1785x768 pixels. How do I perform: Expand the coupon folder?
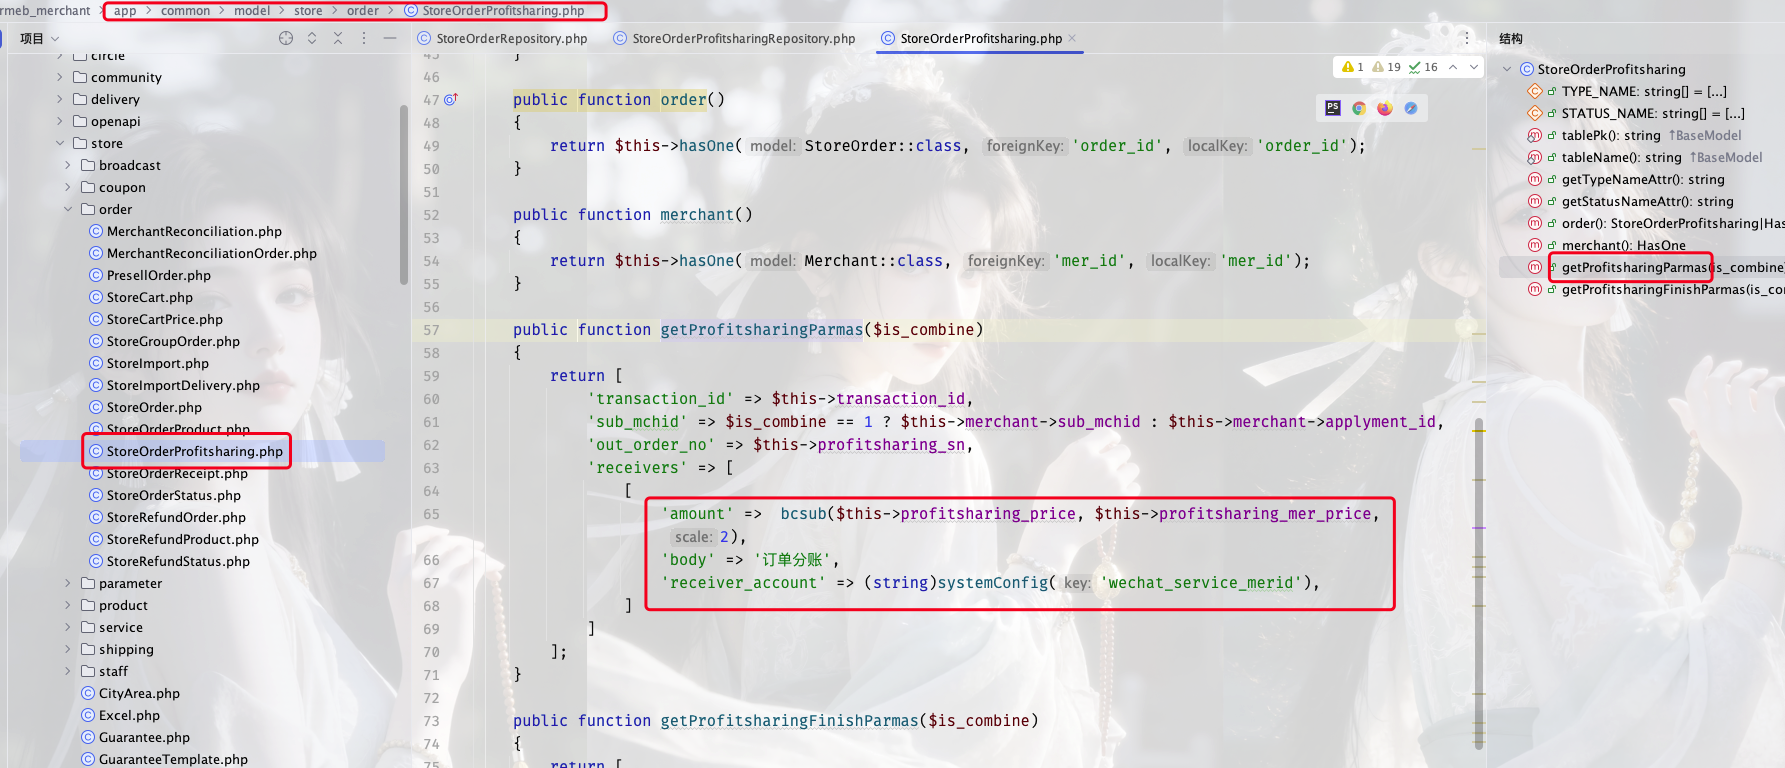point(68,187)
